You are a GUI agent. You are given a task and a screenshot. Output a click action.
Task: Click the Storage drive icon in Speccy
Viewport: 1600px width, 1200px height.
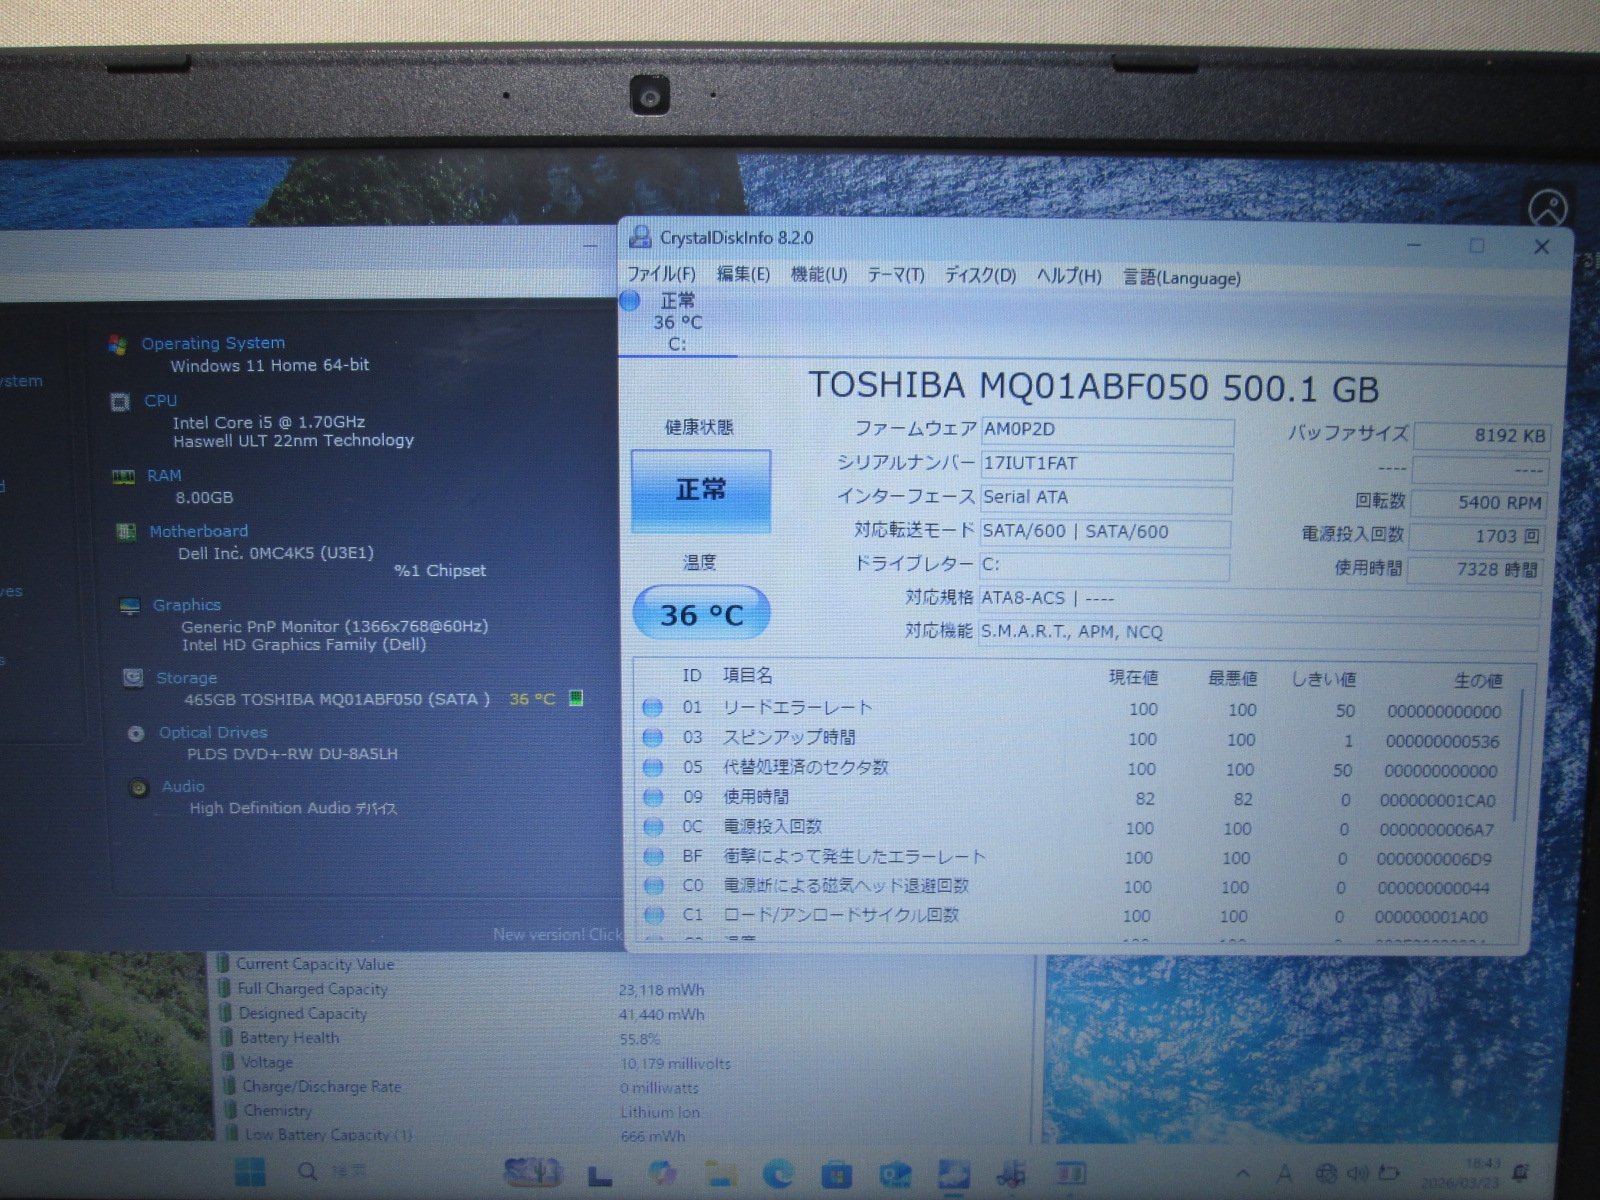click(x=132, y=678)
